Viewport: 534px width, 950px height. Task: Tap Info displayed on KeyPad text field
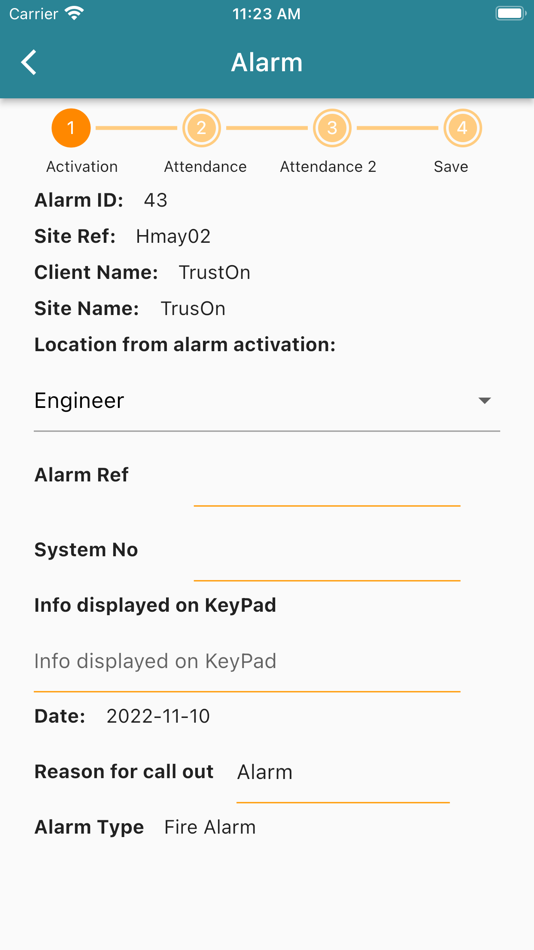[x=247, y=662]
